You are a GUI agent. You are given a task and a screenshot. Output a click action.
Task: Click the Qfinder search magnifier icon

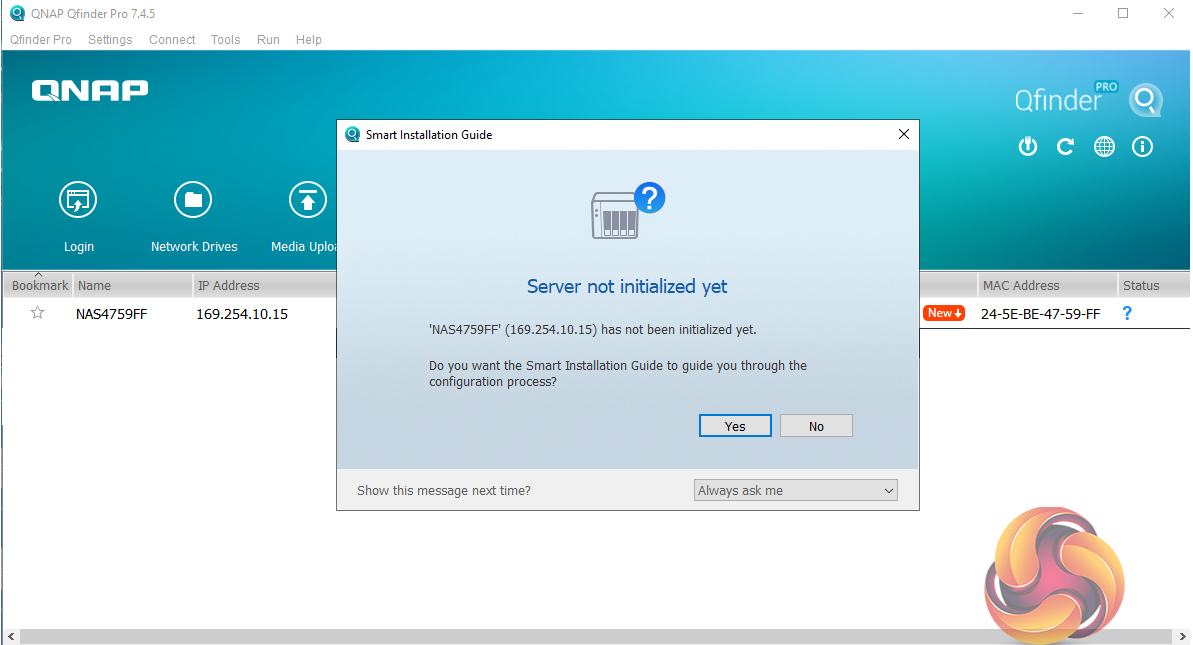[x=1146, y=100]
